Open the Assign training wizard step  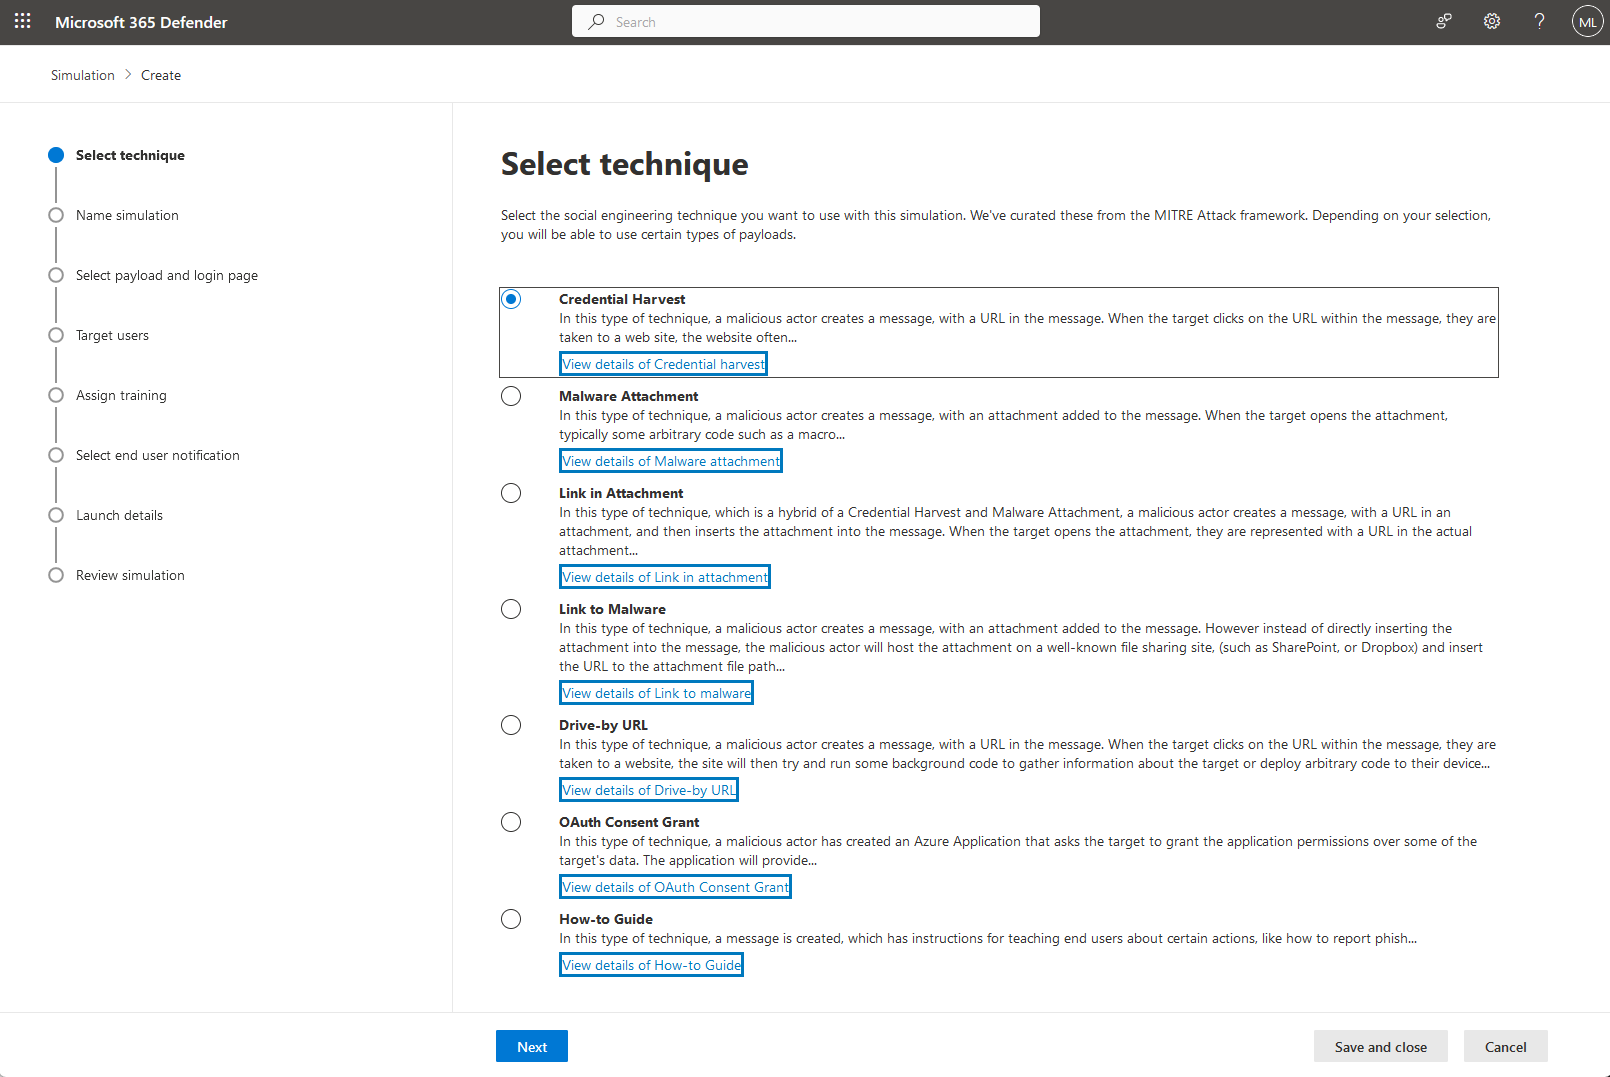pyautogui.click(x=121, y=395)
